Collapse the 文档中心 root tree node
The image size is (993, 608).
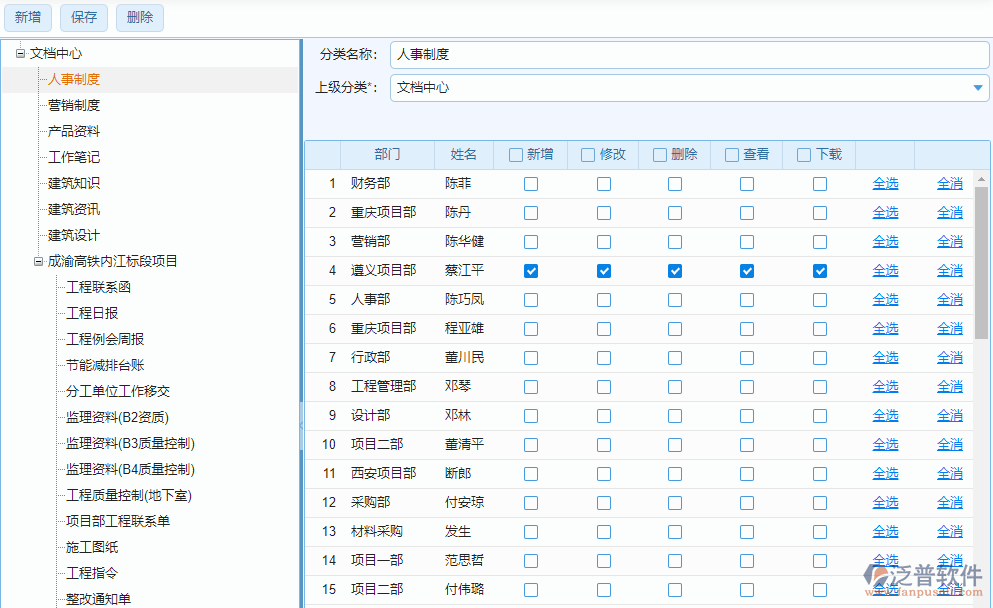[x=20, y=53]
